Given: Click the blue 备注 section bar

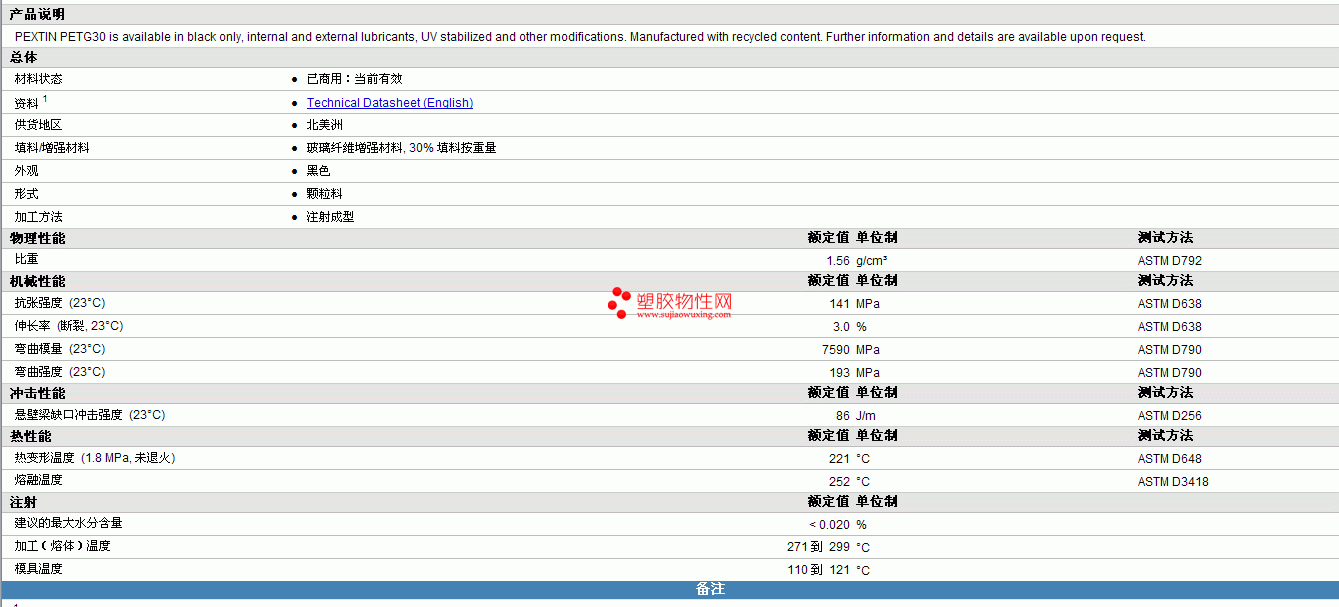Looking at the screenshot, I should tap(669, 589).
